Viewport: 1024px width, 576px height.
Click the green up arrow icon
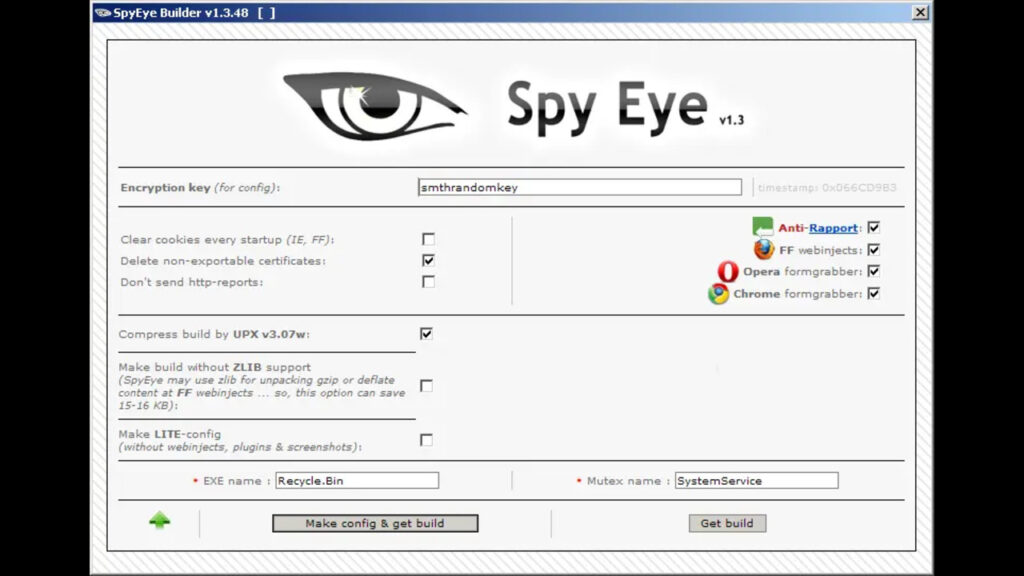coord(159,520)
